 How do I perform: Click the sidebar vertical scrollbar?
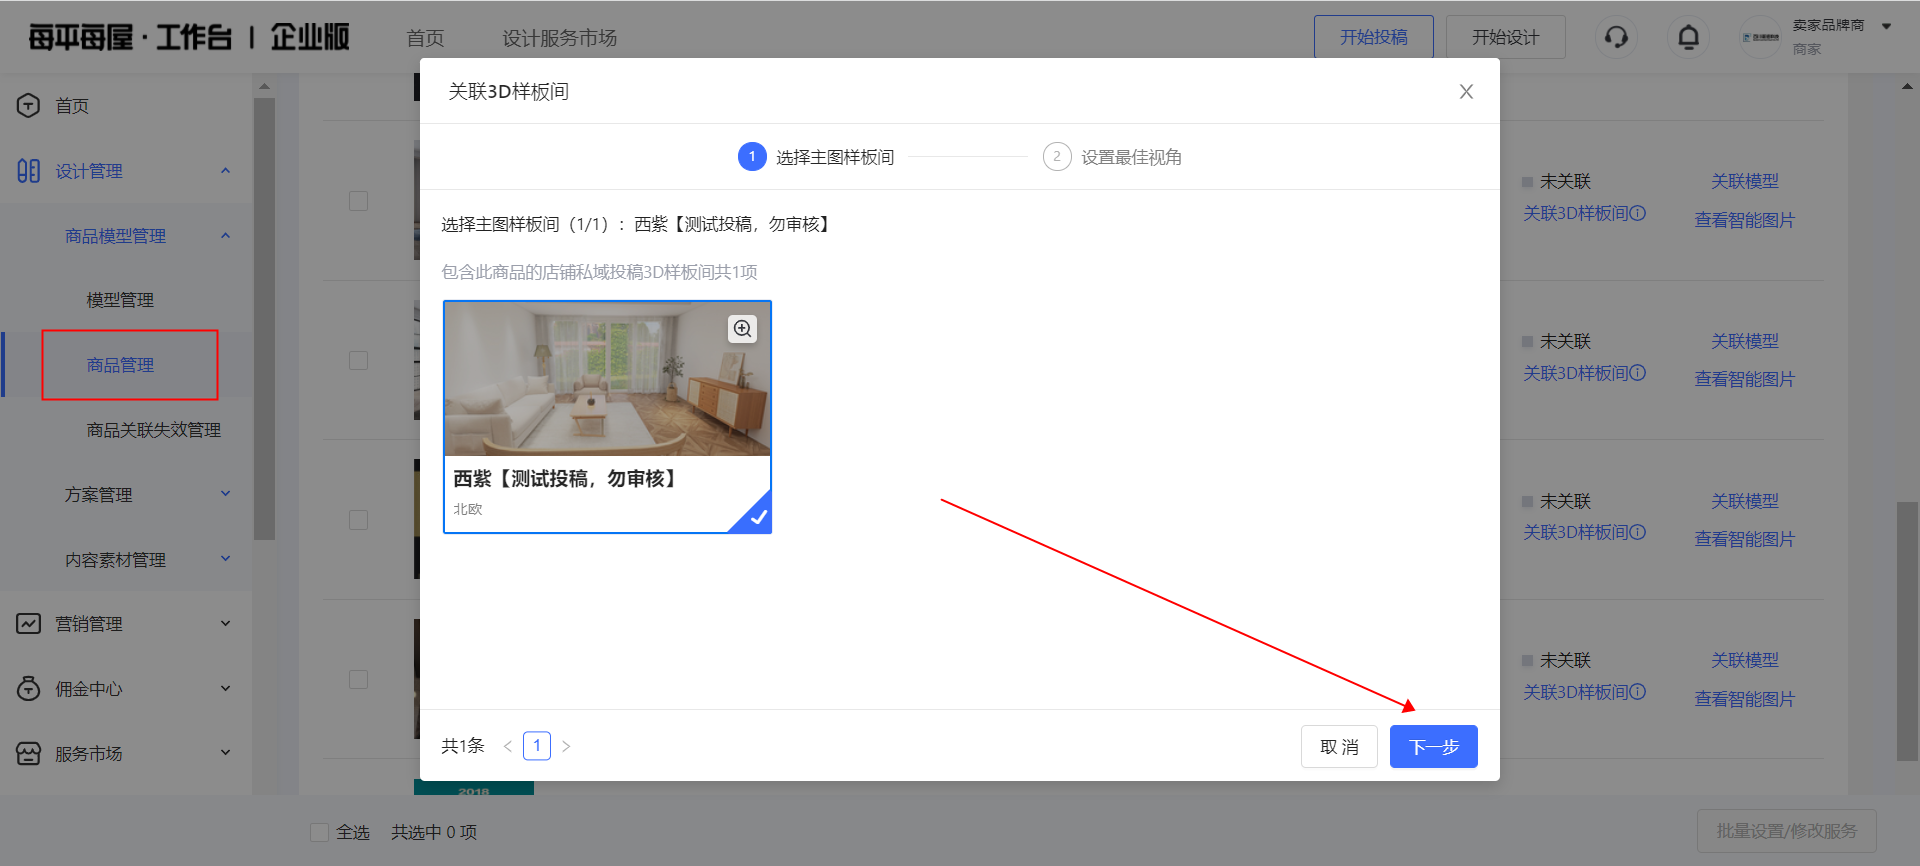(x=264, y=318)
